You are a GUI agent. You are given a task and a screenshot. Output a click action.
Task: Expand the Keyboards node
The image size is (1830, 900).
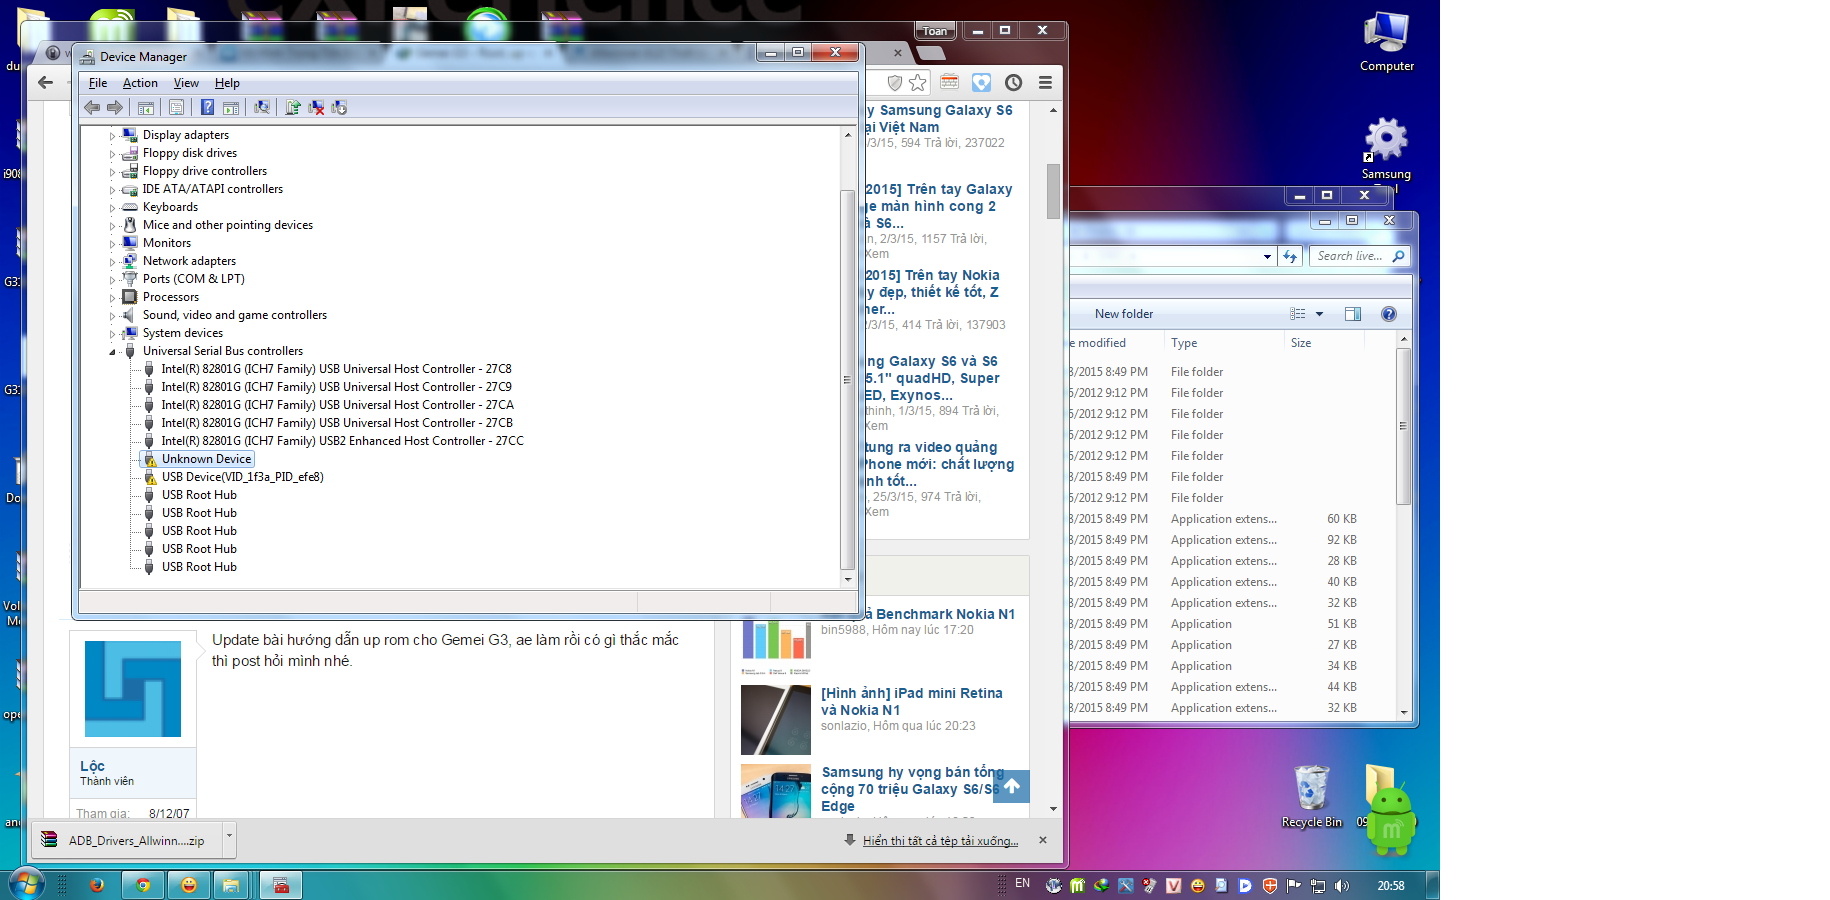pyautogui.click(x=112, y=207)
